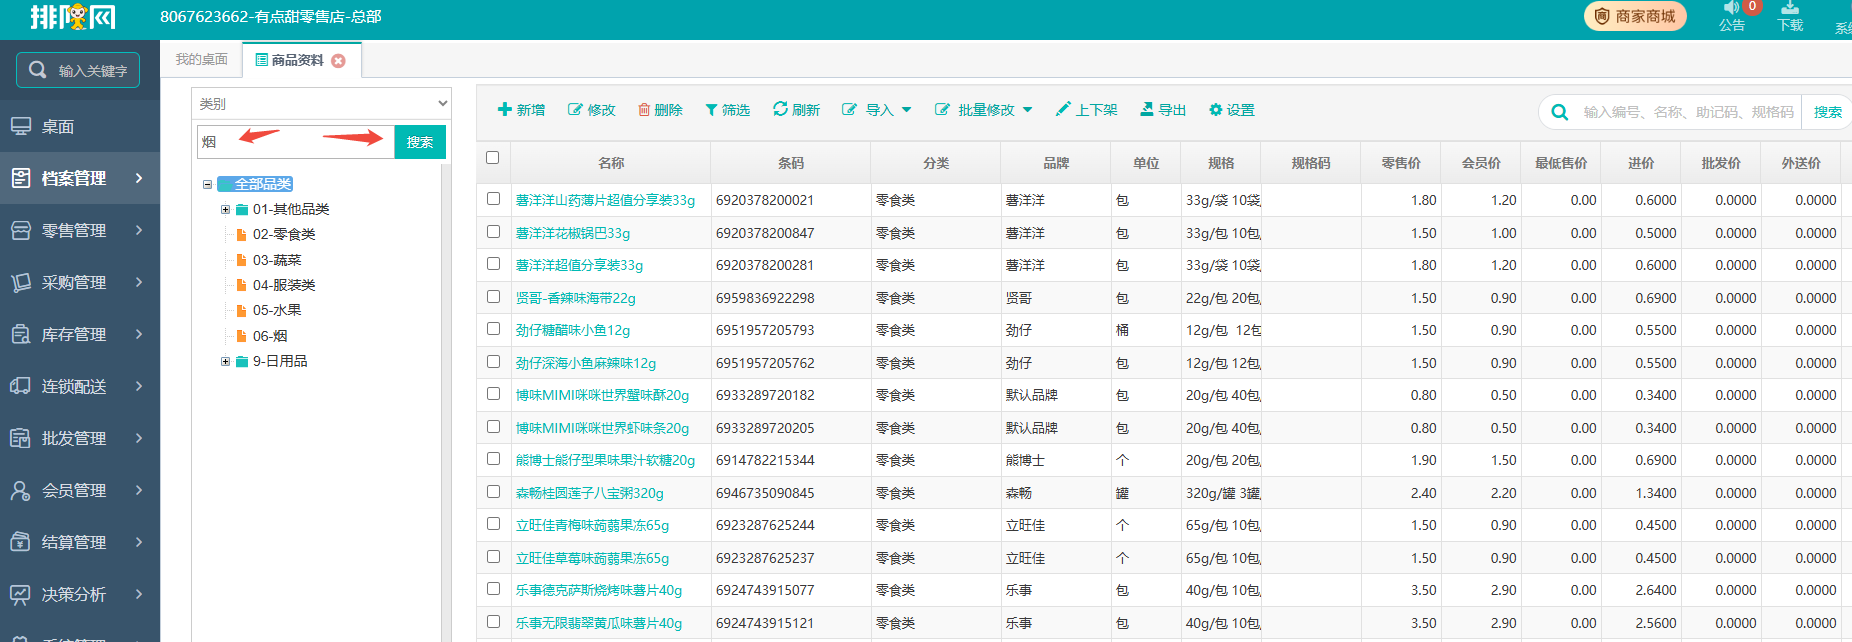Open 桌面 in the sidebar menu
The width and height of the screenshot is (1852, 642).
pyautogui.click(x=80, y=127)
